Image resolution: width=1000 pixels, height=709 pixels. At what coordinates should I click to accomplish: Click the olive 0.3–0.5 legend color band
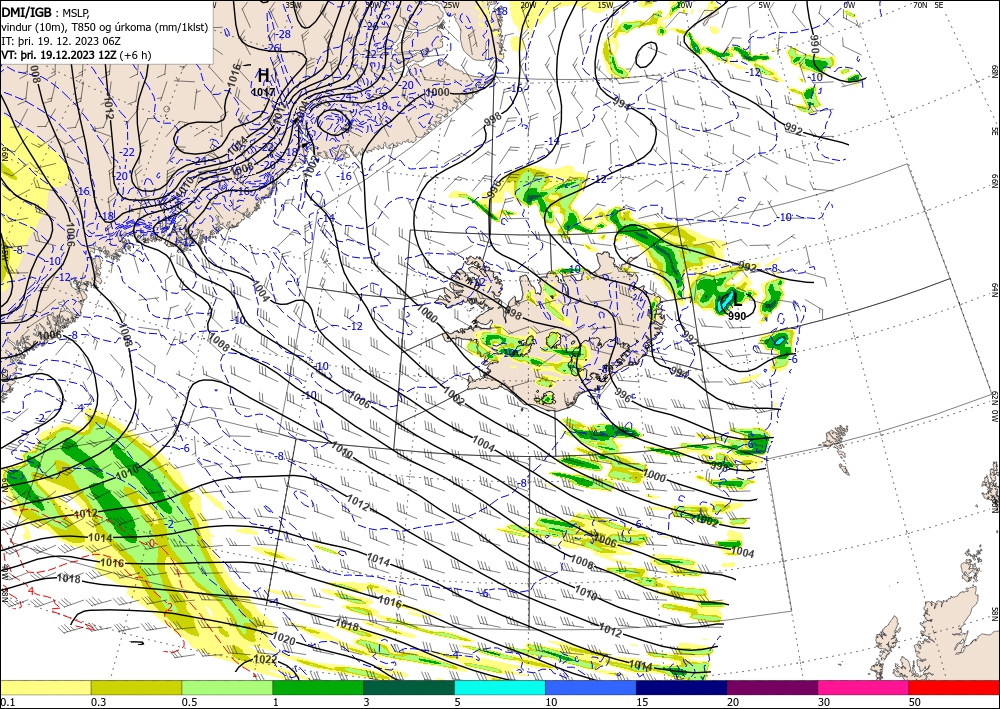136,687
